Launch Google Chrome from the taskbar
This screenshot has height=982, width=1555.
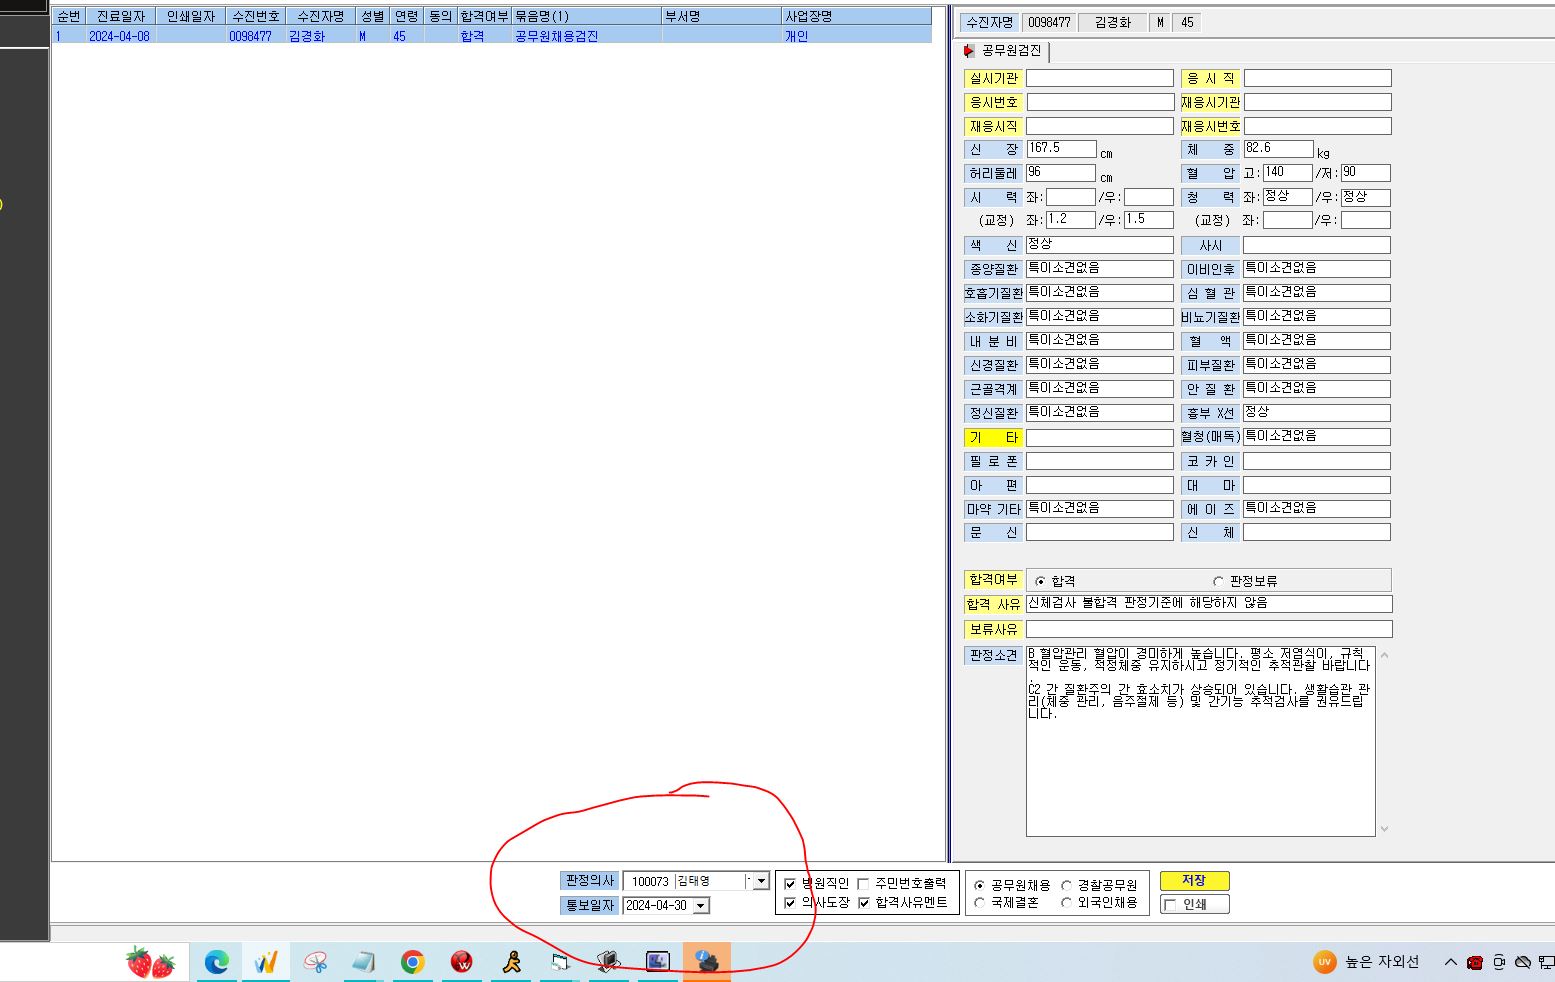(x=412, y=962)
